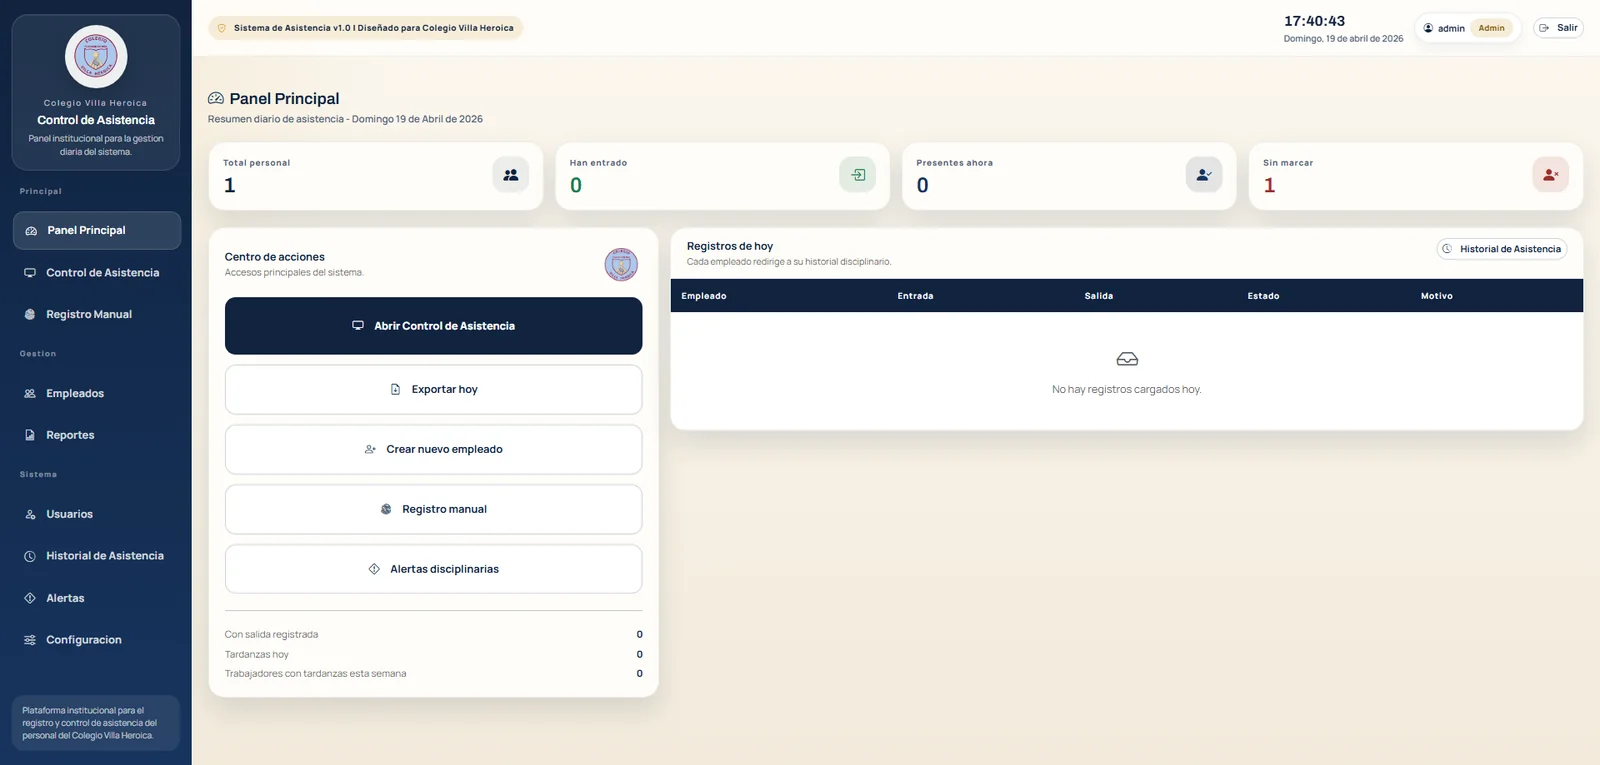Click the Sin marcar stat card
Screen dimensions: 1600x765
[x=1416, y=176]
